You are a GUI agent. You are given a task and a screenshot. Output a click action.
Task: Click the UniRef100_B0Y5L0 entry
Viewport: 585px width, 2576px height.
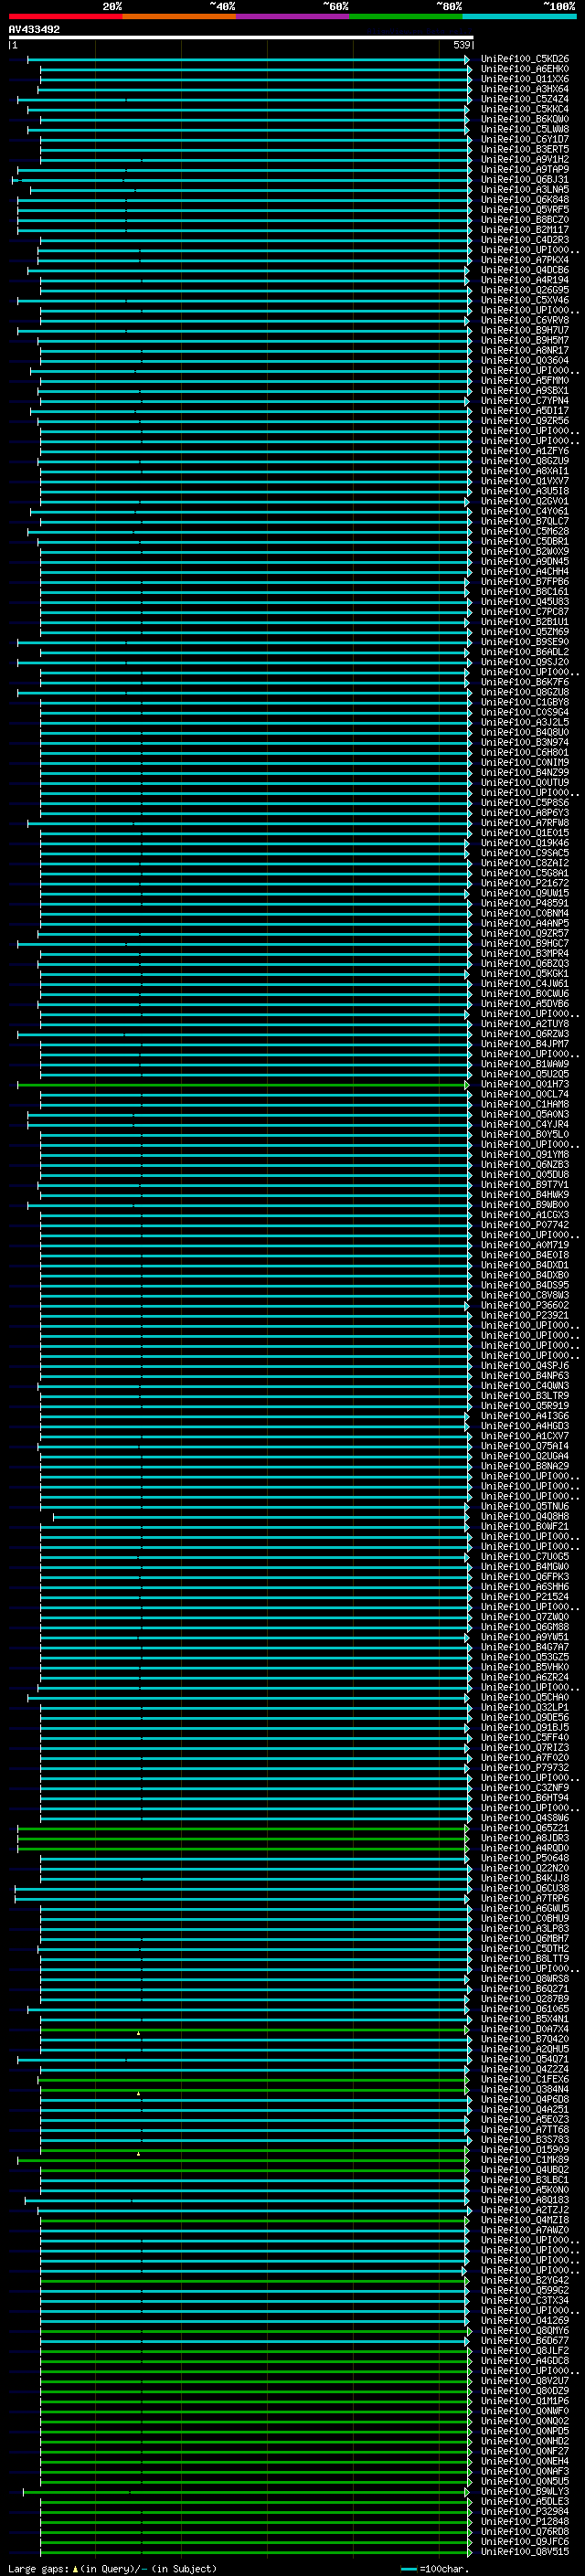coord(525,1134)
